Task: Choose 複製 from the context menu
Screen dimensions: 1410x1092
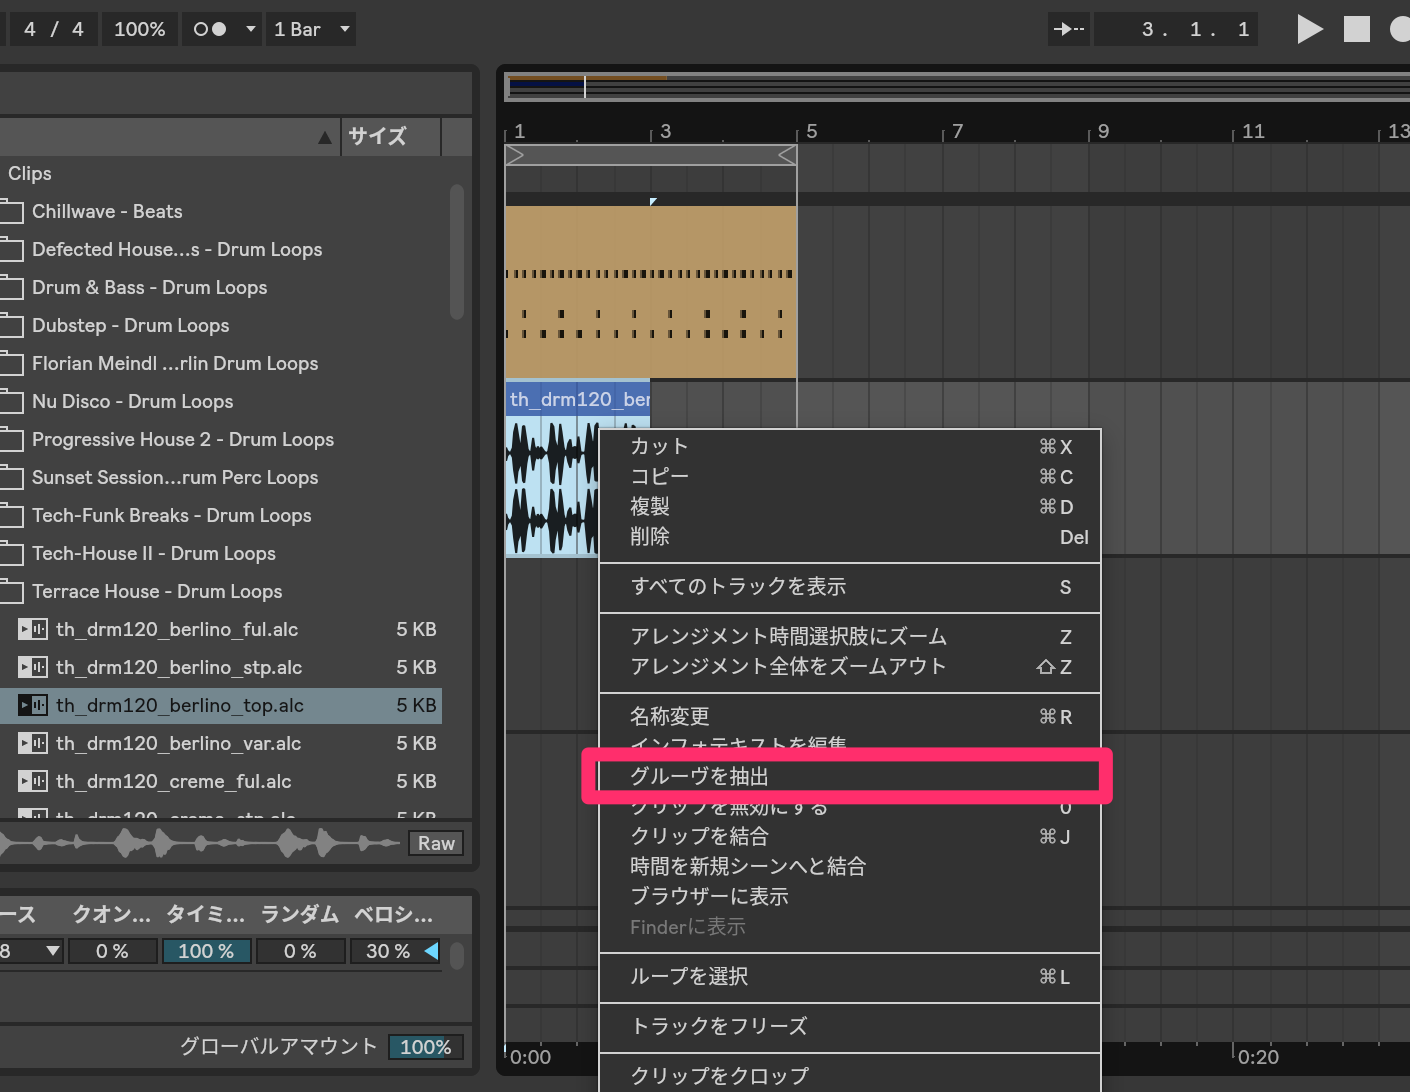Action: tap(850, 507)
